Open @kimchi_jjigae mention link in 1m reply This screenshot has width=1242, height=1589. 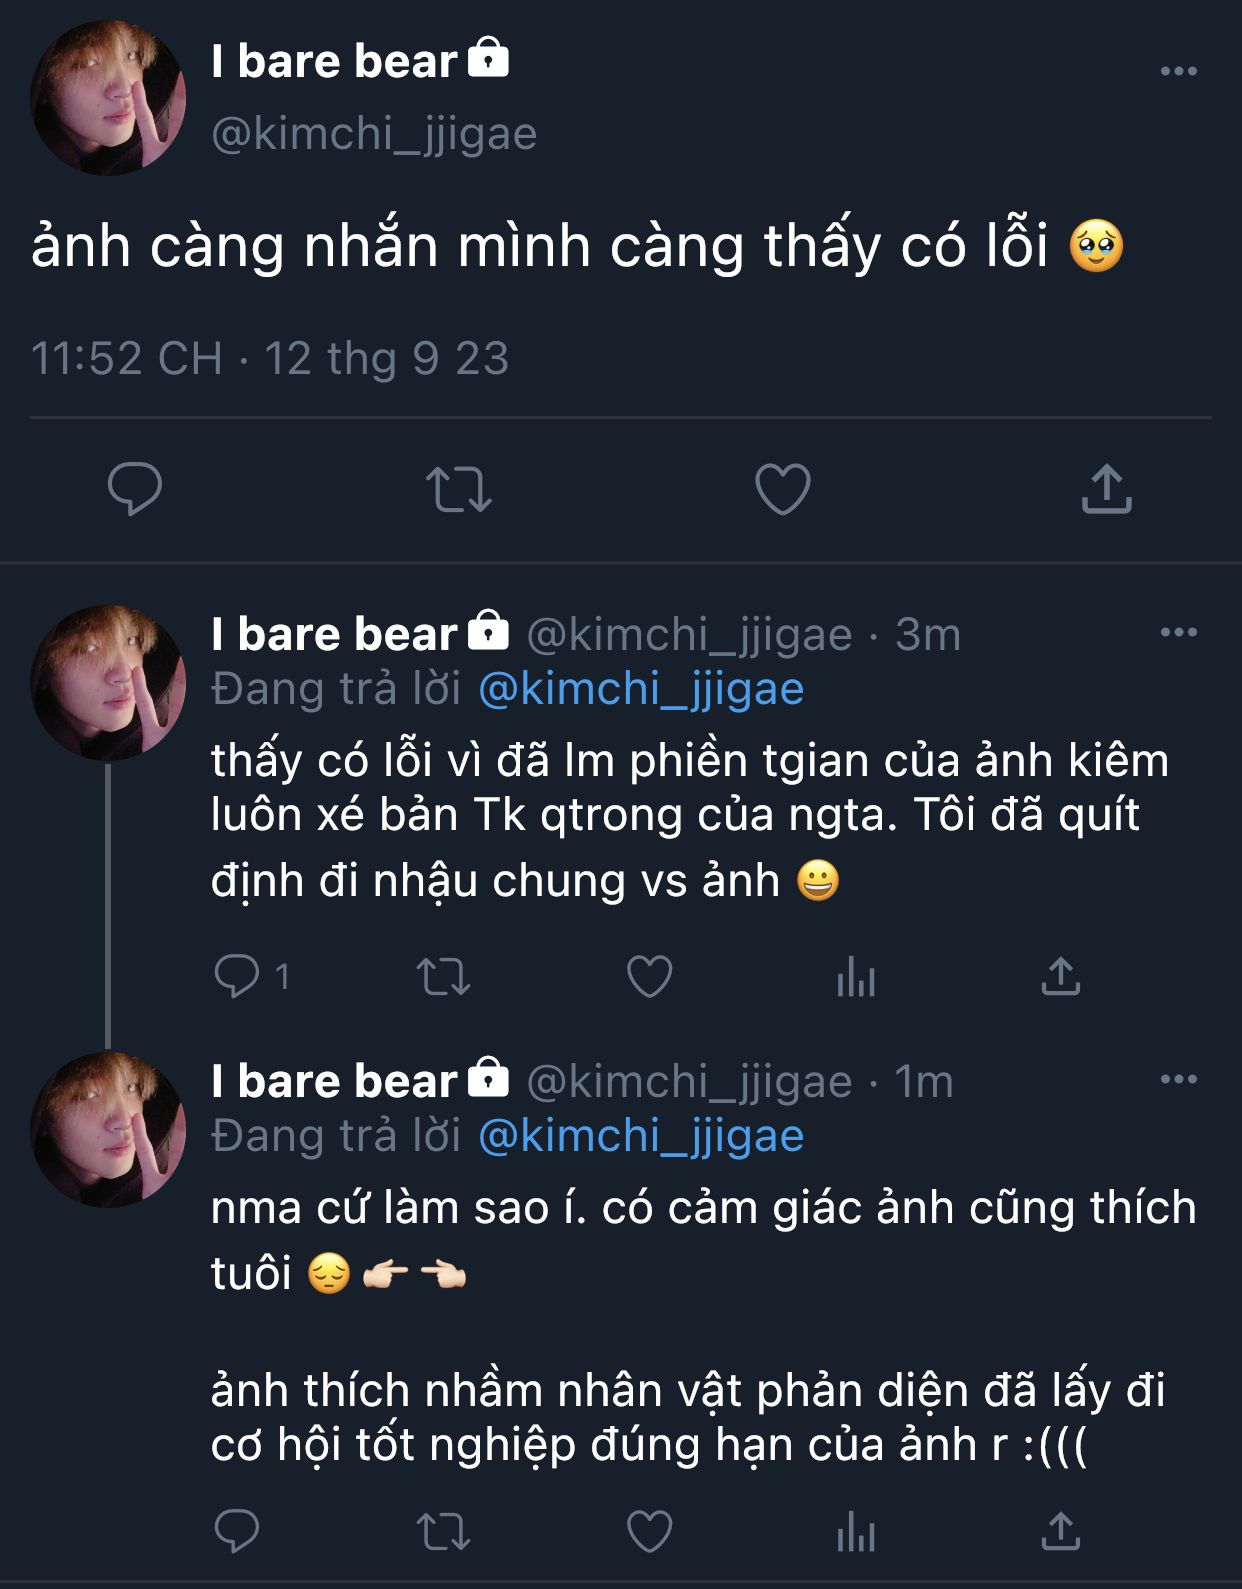pyautogui.click(x=641, y=1136)
